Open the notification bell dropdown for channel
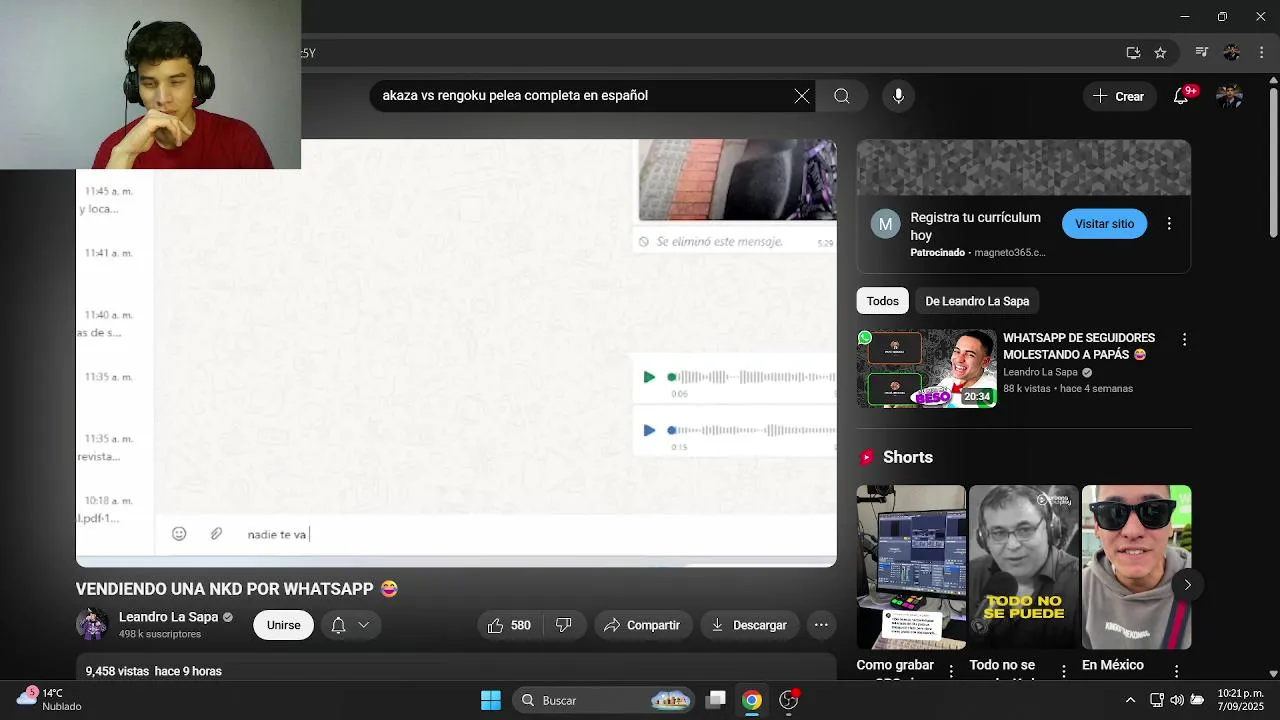1280x720 pixels. coord(350,625)
